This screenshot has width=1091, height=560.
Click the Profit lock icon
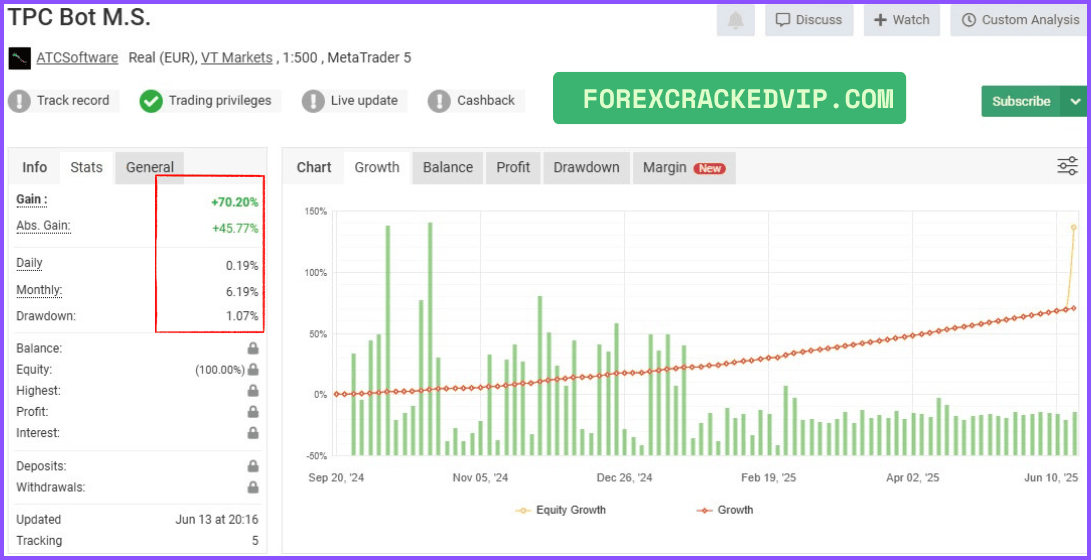[x=253, y=412]
